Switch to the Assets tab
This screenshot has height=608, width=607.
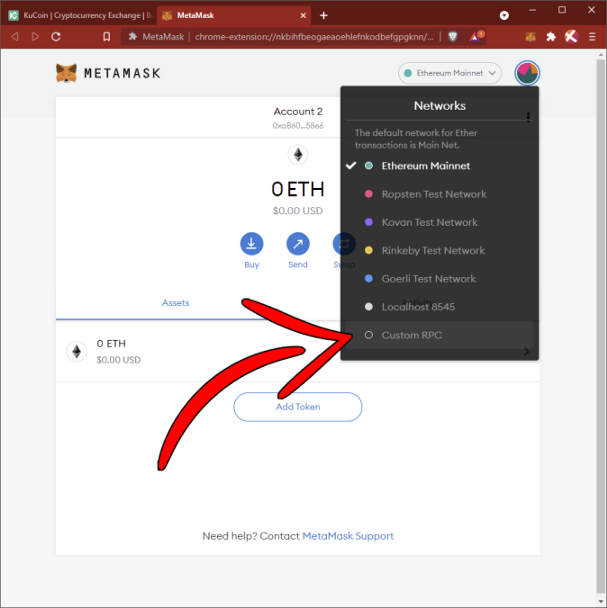tap(176, 303)
